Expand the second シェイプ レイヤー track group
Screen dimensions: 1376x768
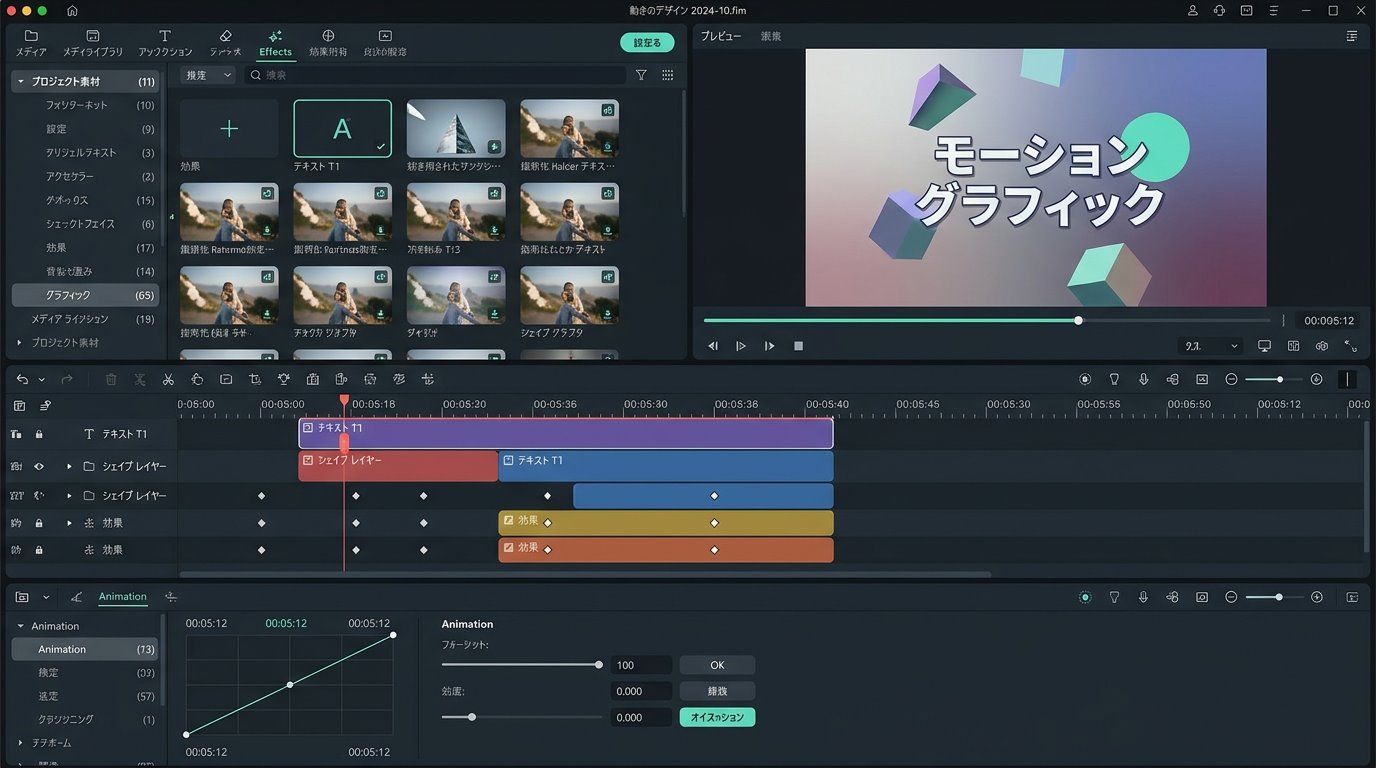(69, 495)
